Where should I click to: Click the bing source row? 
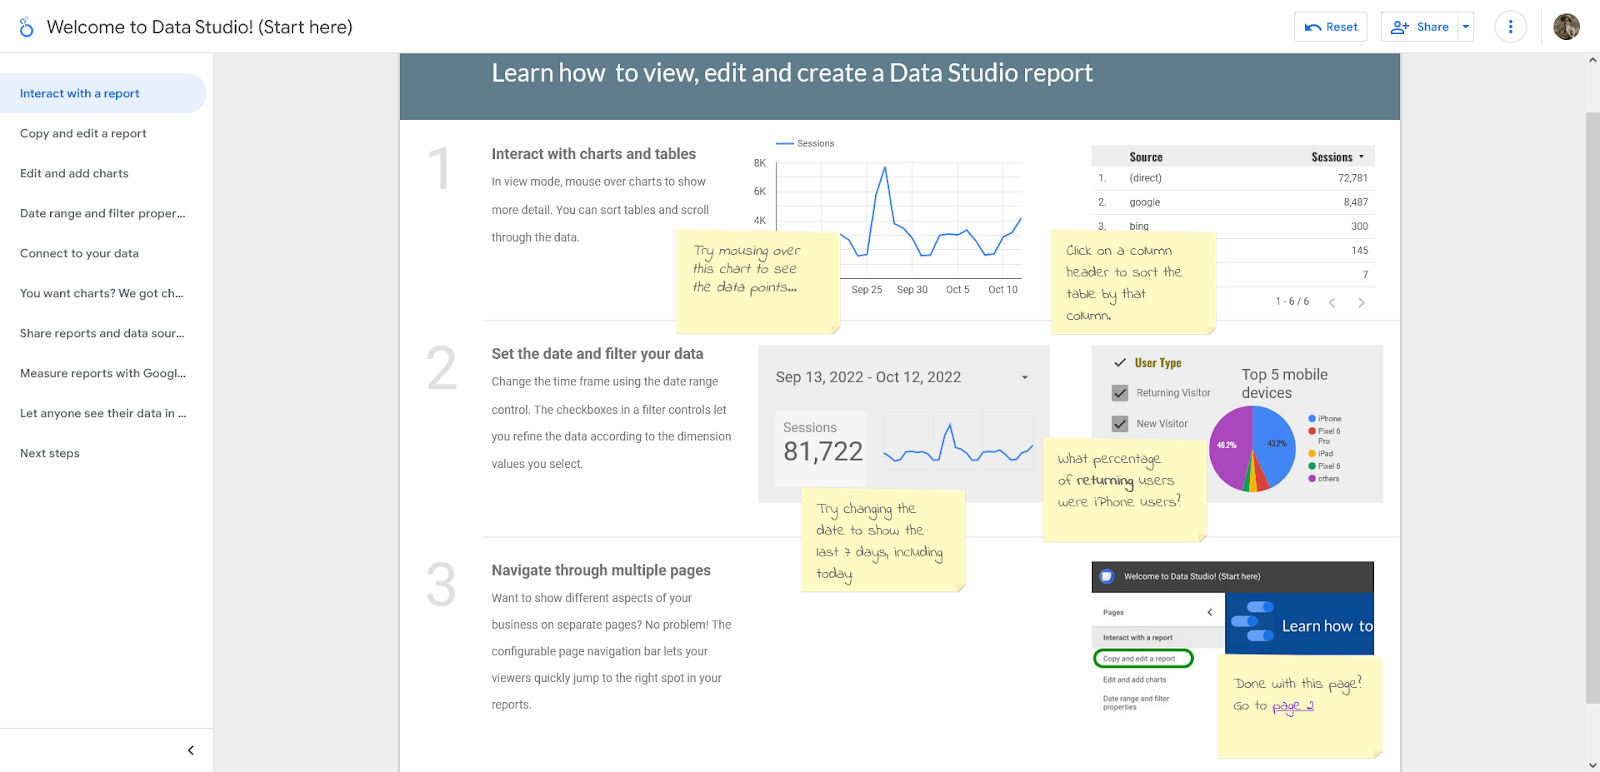point(1233,226)
